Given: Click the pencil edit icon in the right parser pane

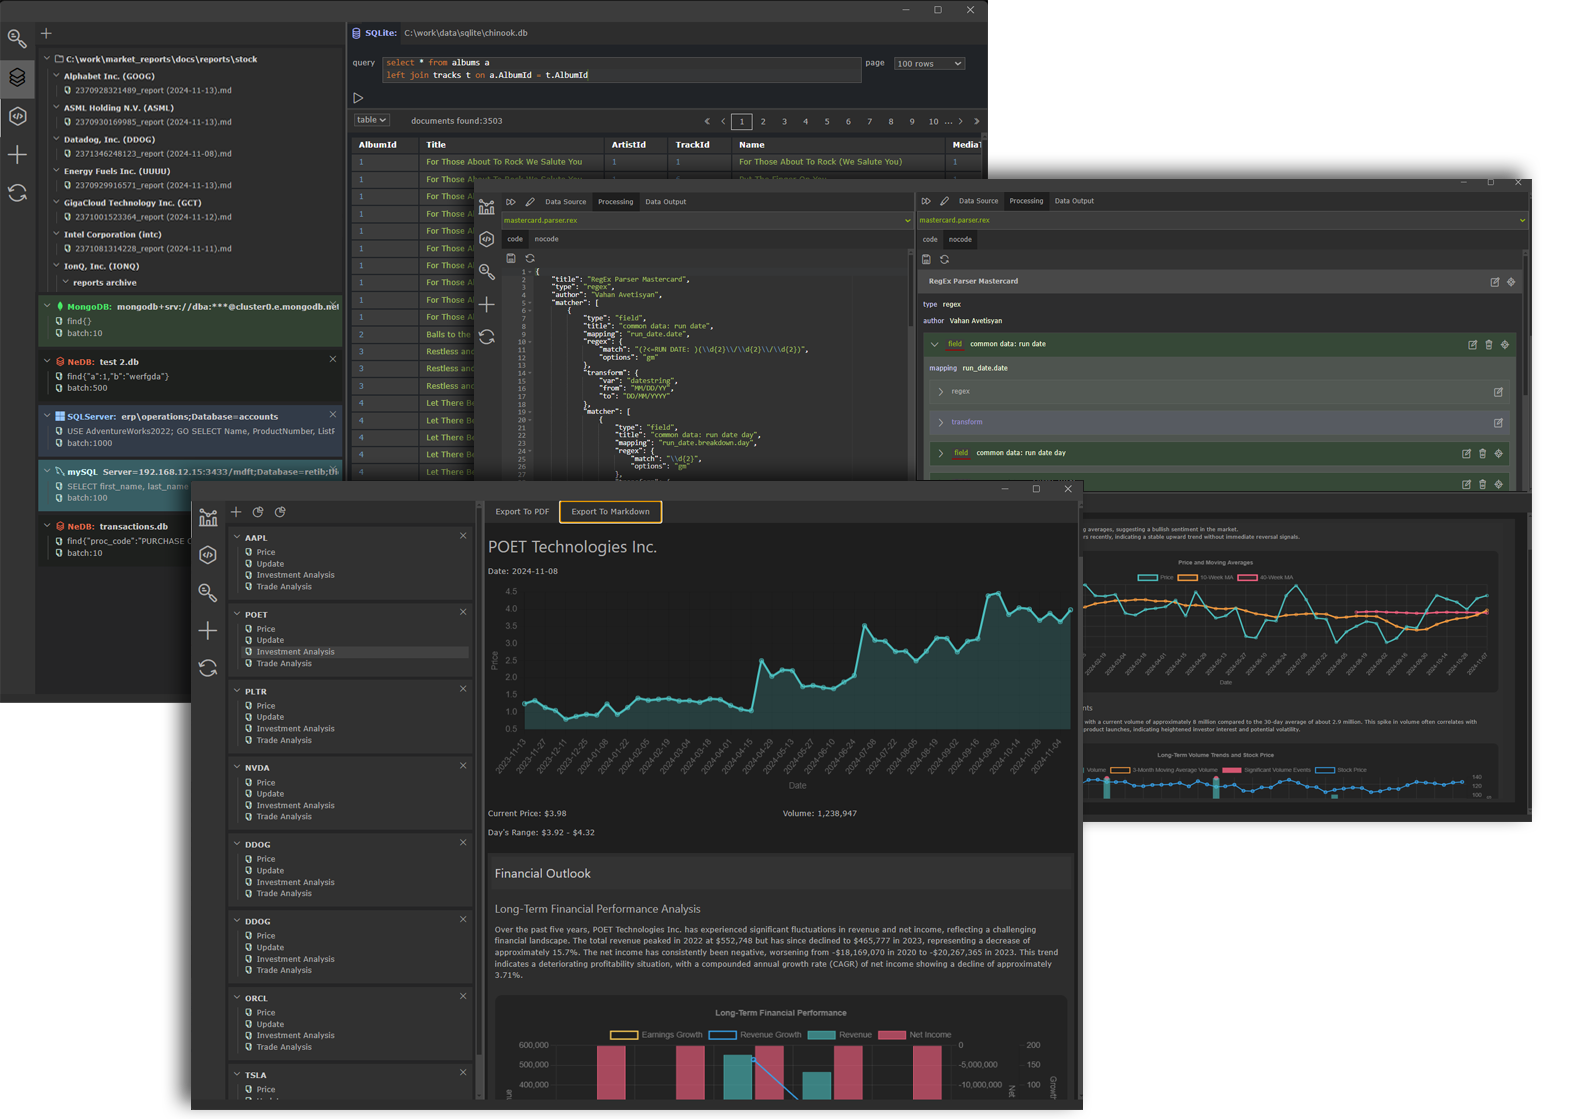Looking at the screenshot, I should 944,201.
